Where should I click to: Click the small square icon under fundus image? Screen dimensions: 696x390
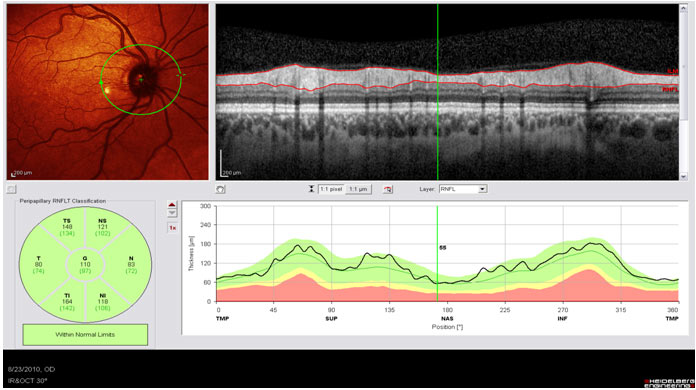coord(11,189)
